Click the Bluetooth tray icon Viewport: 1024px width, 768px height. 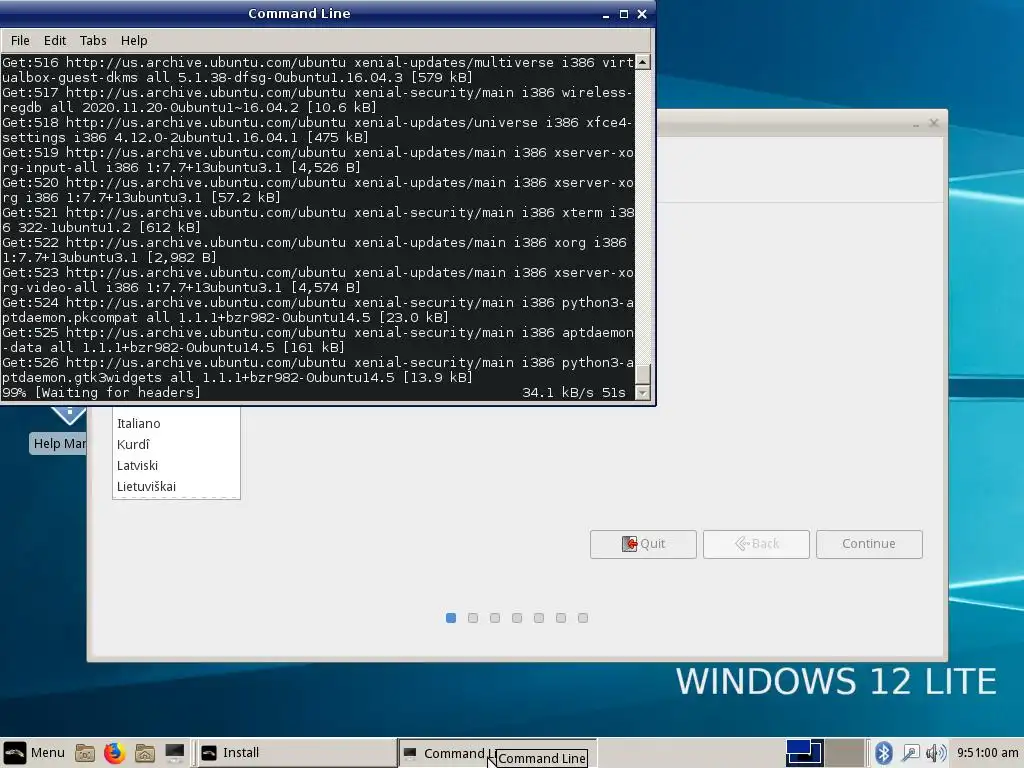884,753
